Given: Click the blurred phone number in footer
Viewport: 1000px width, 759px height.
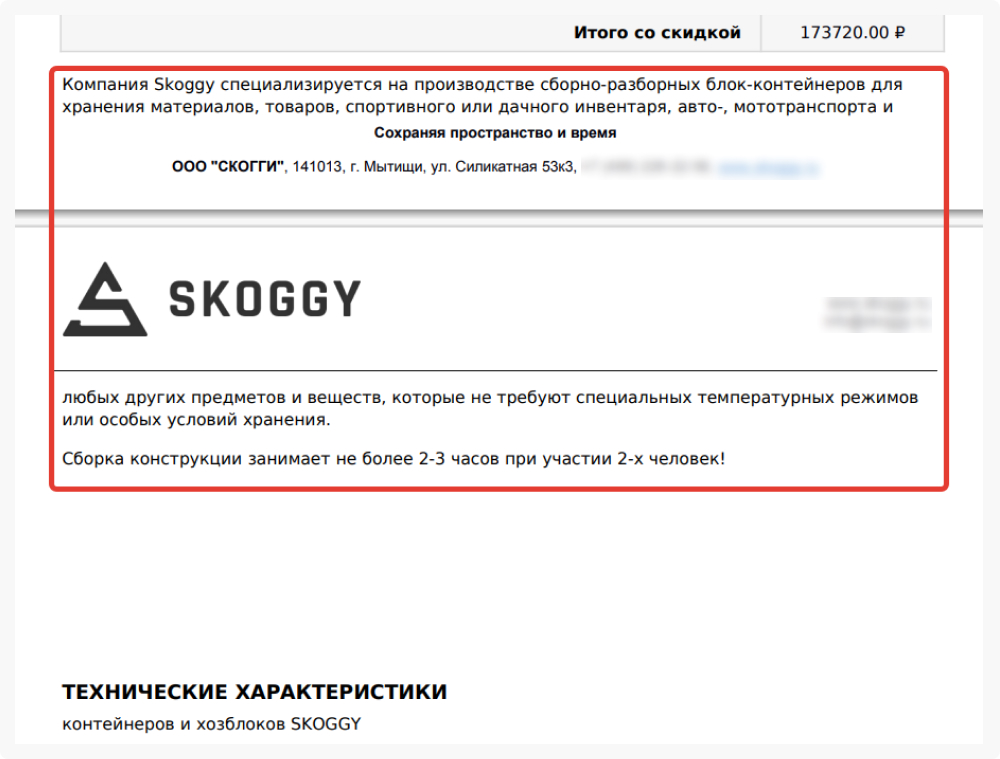Looking at the screenshot, I should click(646, 167).
